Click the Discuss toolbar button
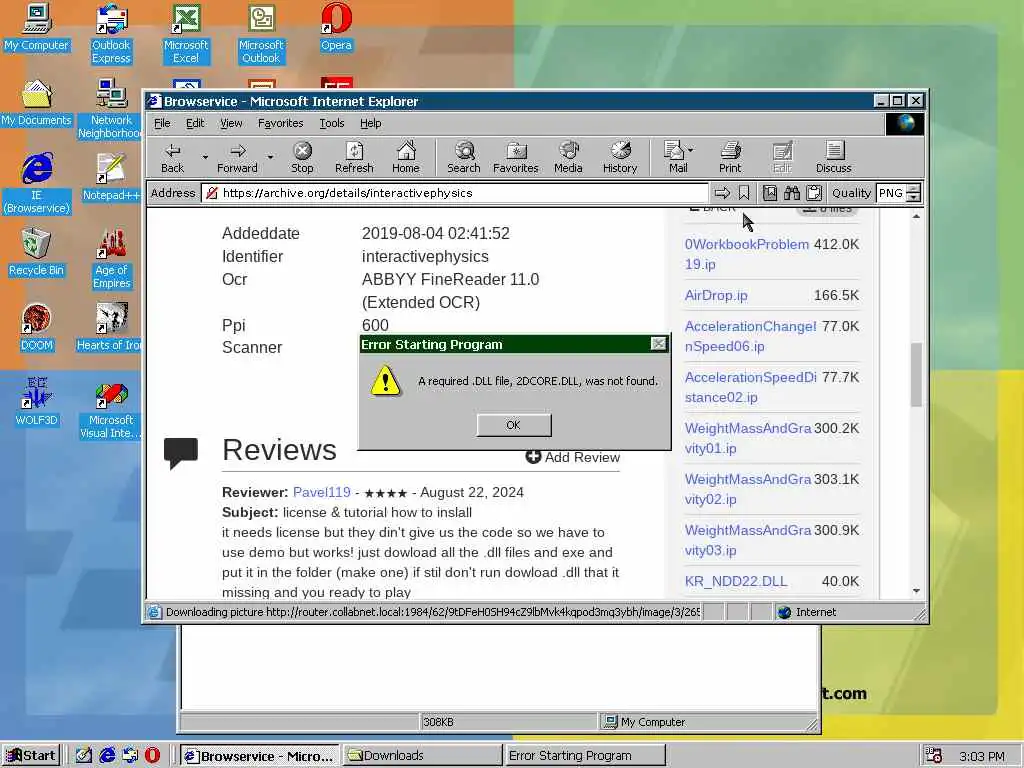The image size is (1024, 768). [833, 157]
